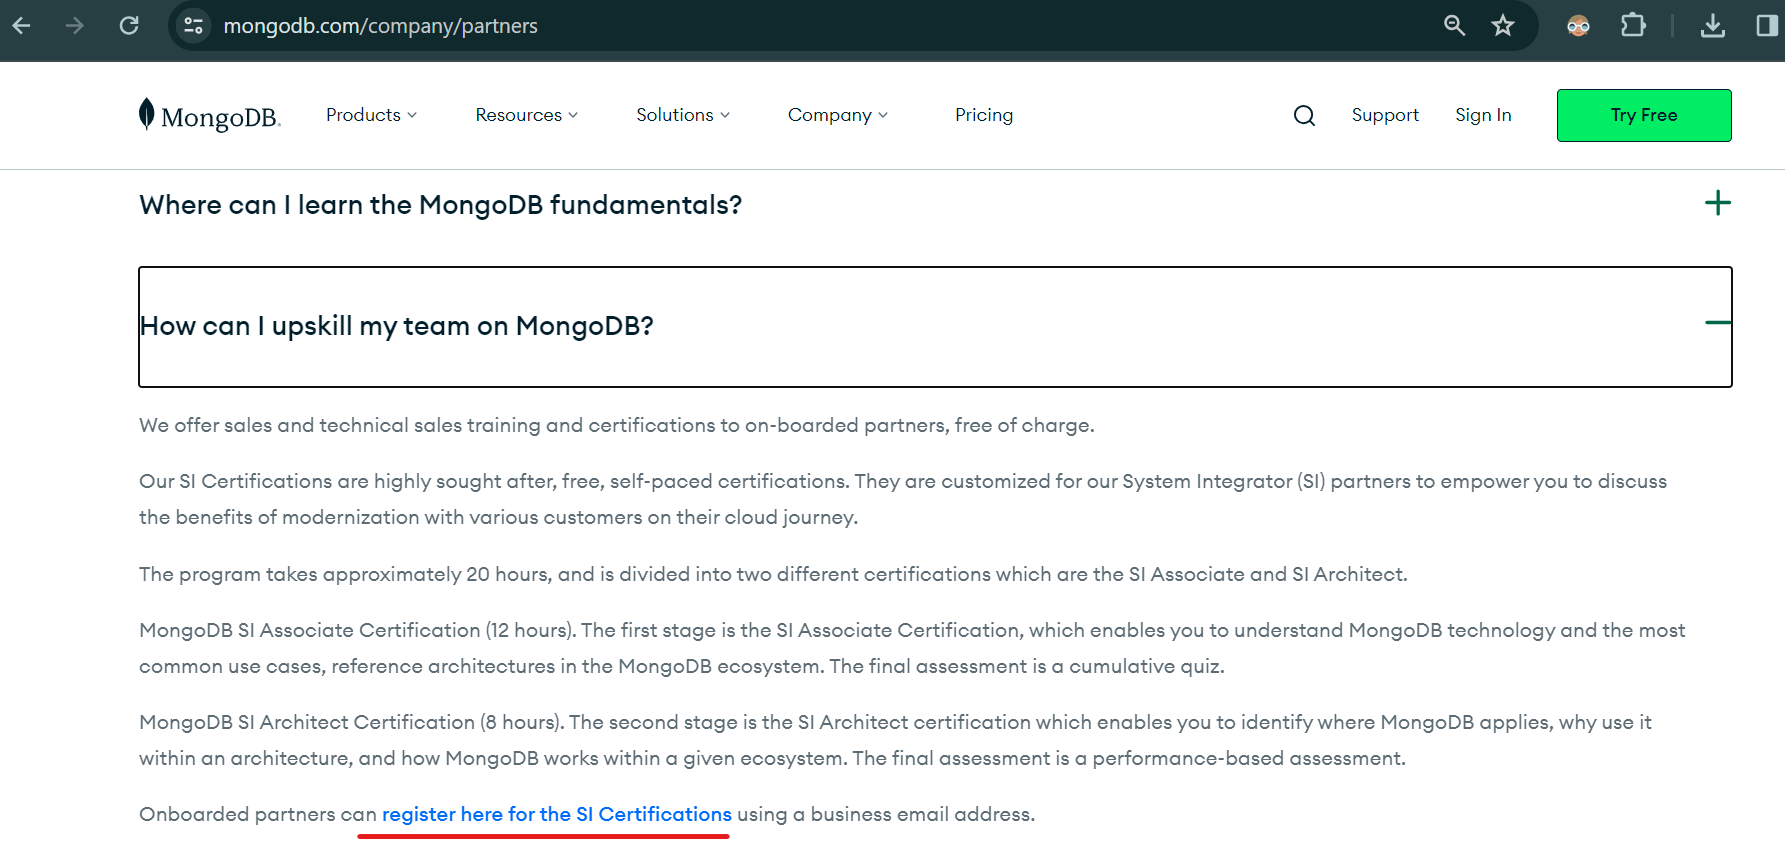Open the Resources dropdown menu

[x=526, y=115]
